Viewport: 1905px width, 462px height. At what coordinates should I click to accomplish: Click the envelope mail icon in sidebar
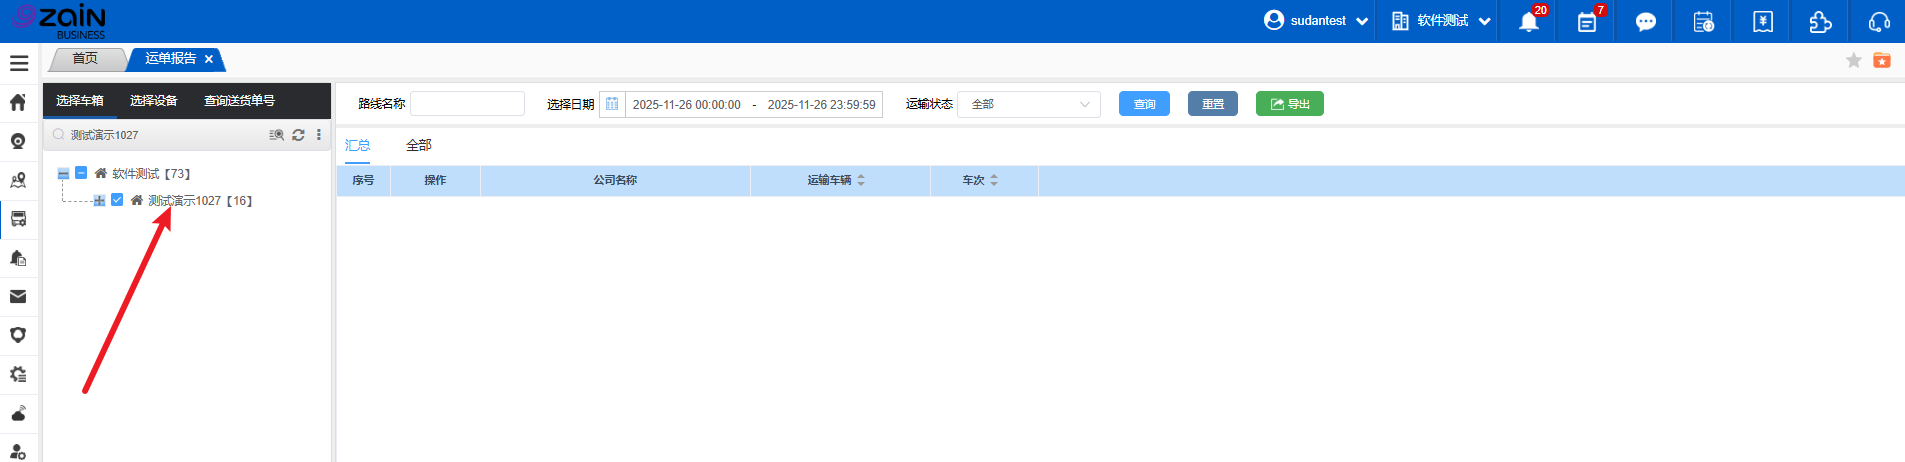coord(18,296)
